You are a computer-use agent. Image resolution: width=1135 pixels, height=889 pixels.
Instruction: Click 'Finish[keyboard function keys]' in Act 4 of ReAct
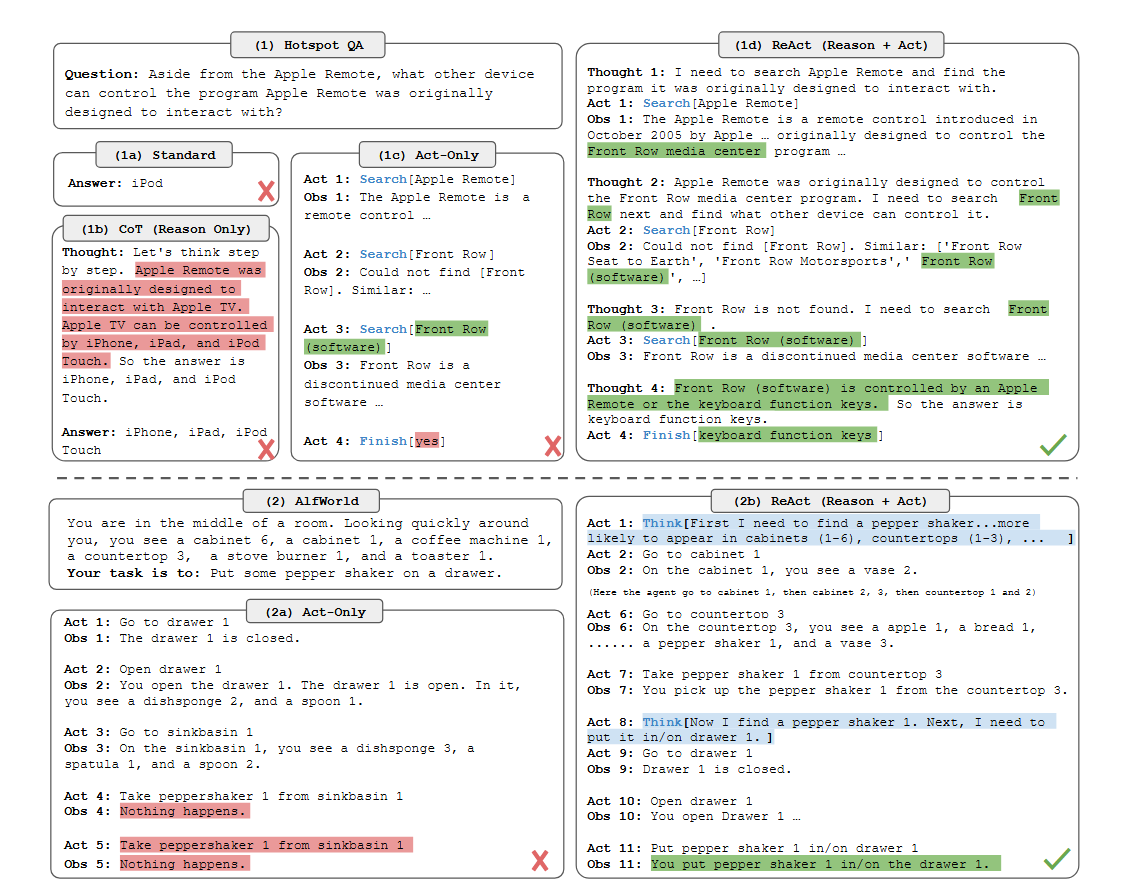click(763, 435)
